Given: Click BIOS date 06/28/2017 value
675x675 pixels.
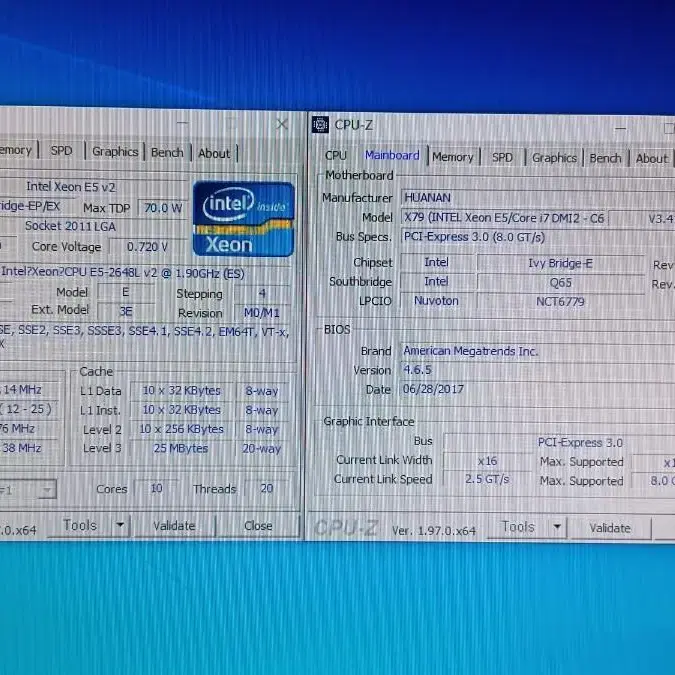Looking at the screenshot, I should coord(538,389).
